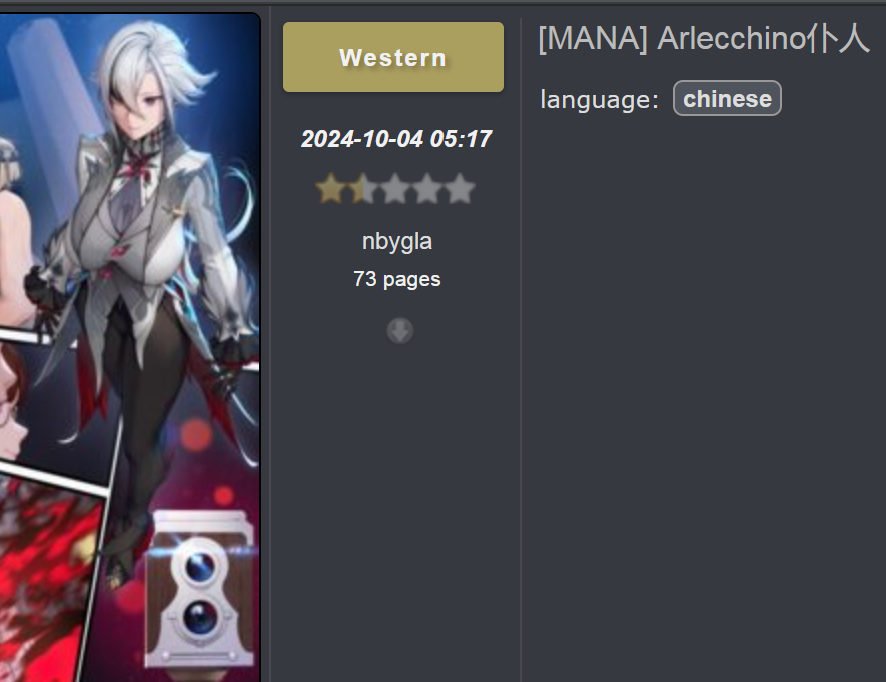
Task: Filter by the chinese language tag
Action: pos(727,99)
